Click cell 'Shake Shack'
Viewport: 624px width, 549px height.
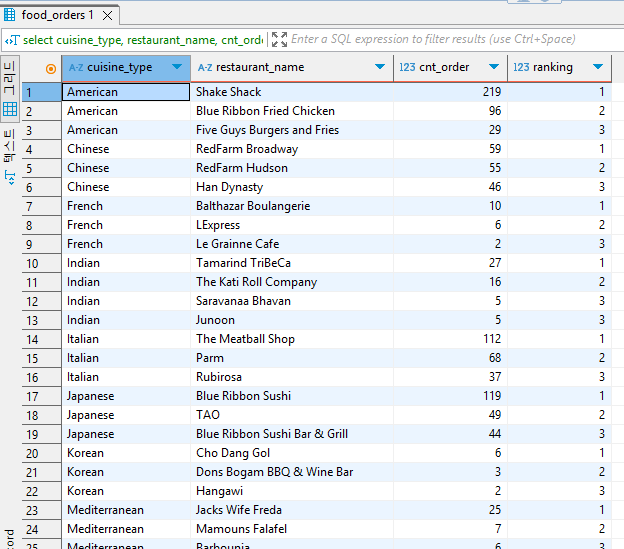(x=292, y=92)
